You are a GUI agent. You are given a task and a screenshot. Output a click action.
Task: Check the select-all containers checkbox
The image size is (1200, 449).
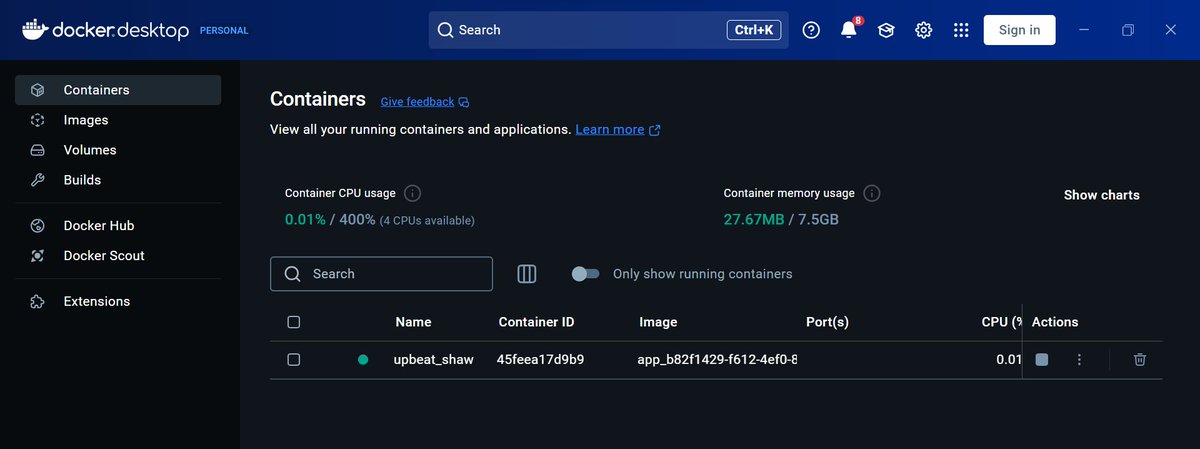[x=293, y=322]
